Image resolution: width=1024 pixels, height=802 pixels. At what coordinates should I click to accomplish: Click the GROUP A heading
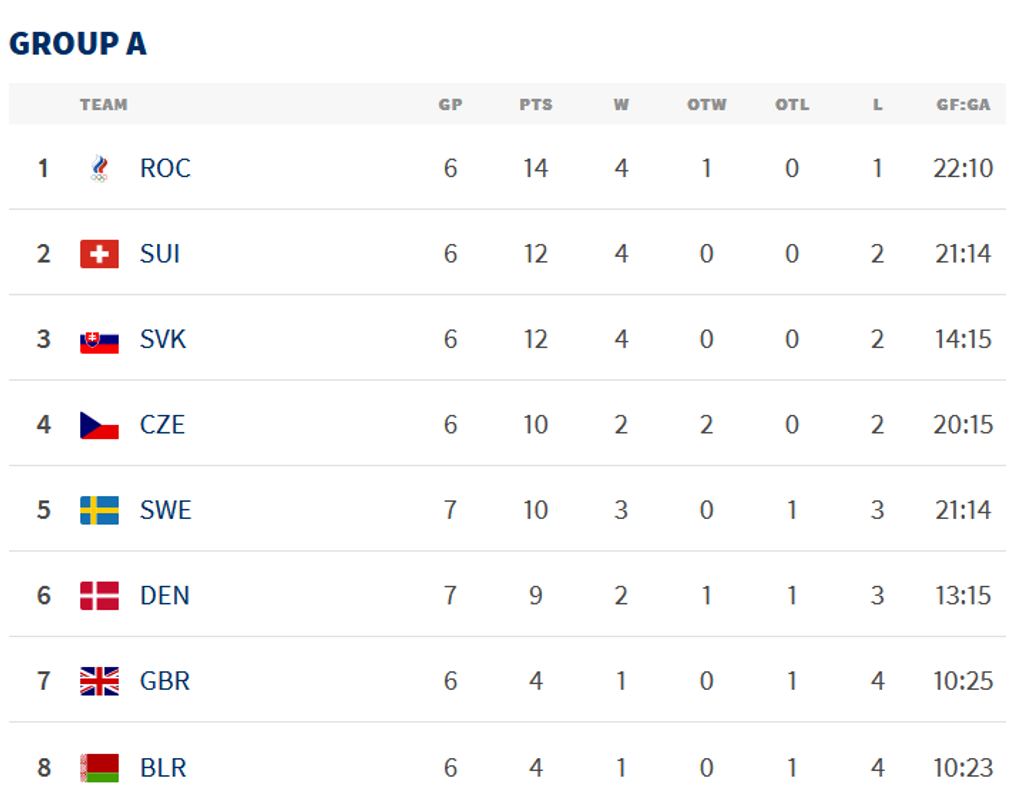coord(78,44)
